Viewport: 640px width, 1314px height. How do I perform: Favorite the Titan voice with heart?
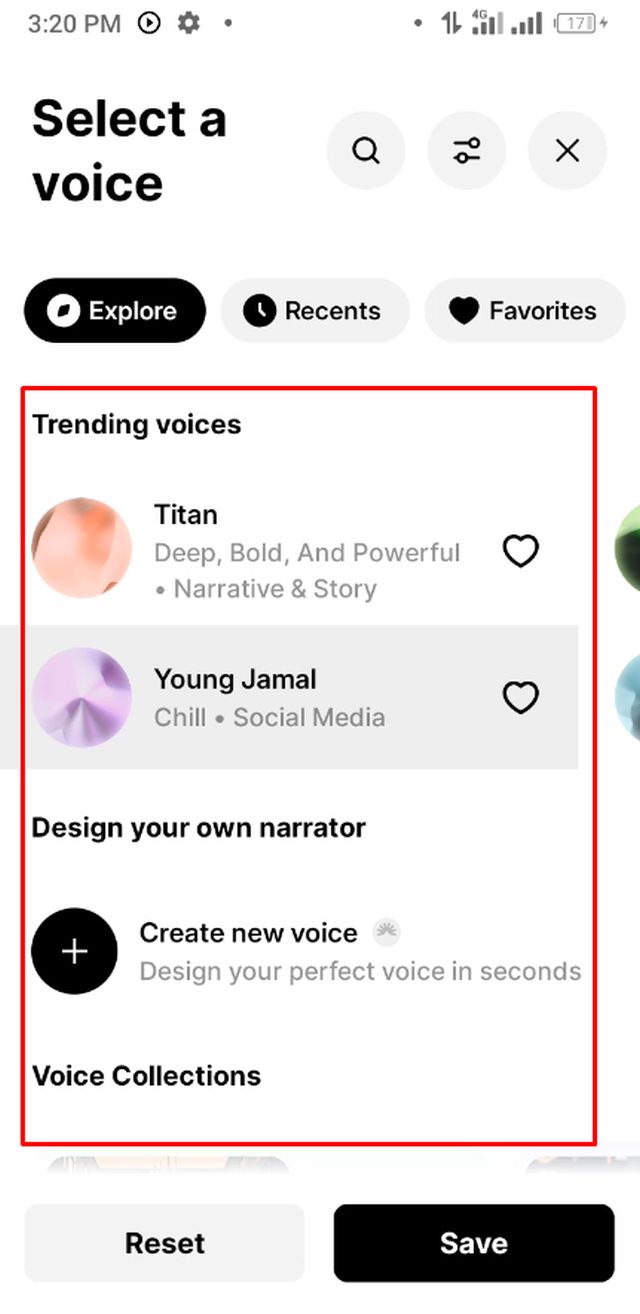pyautogui.click(x=520, y=551)
